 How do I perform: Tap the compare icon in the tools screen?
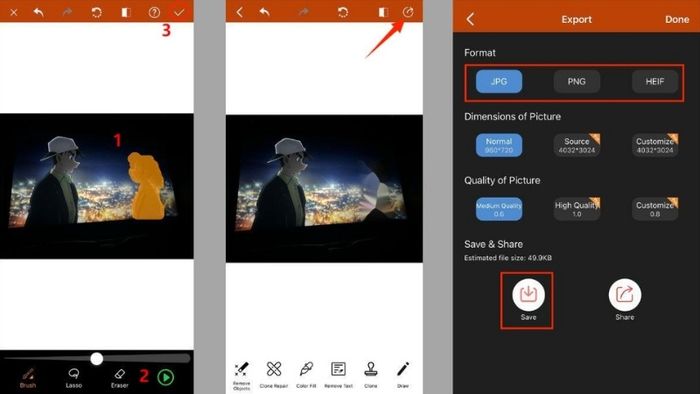[383, 12]
